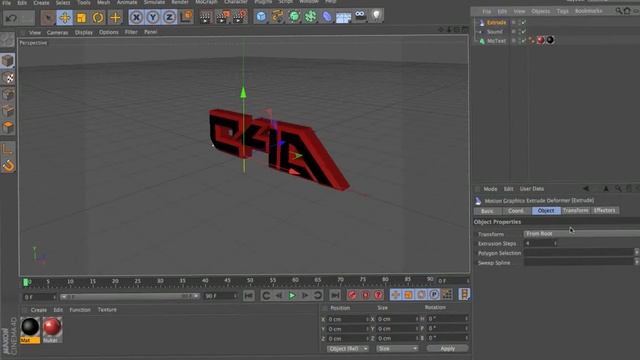This screenshot has height=360, width=640.
Task: Switch to Model mode cube icon
Action: point(7,60)
